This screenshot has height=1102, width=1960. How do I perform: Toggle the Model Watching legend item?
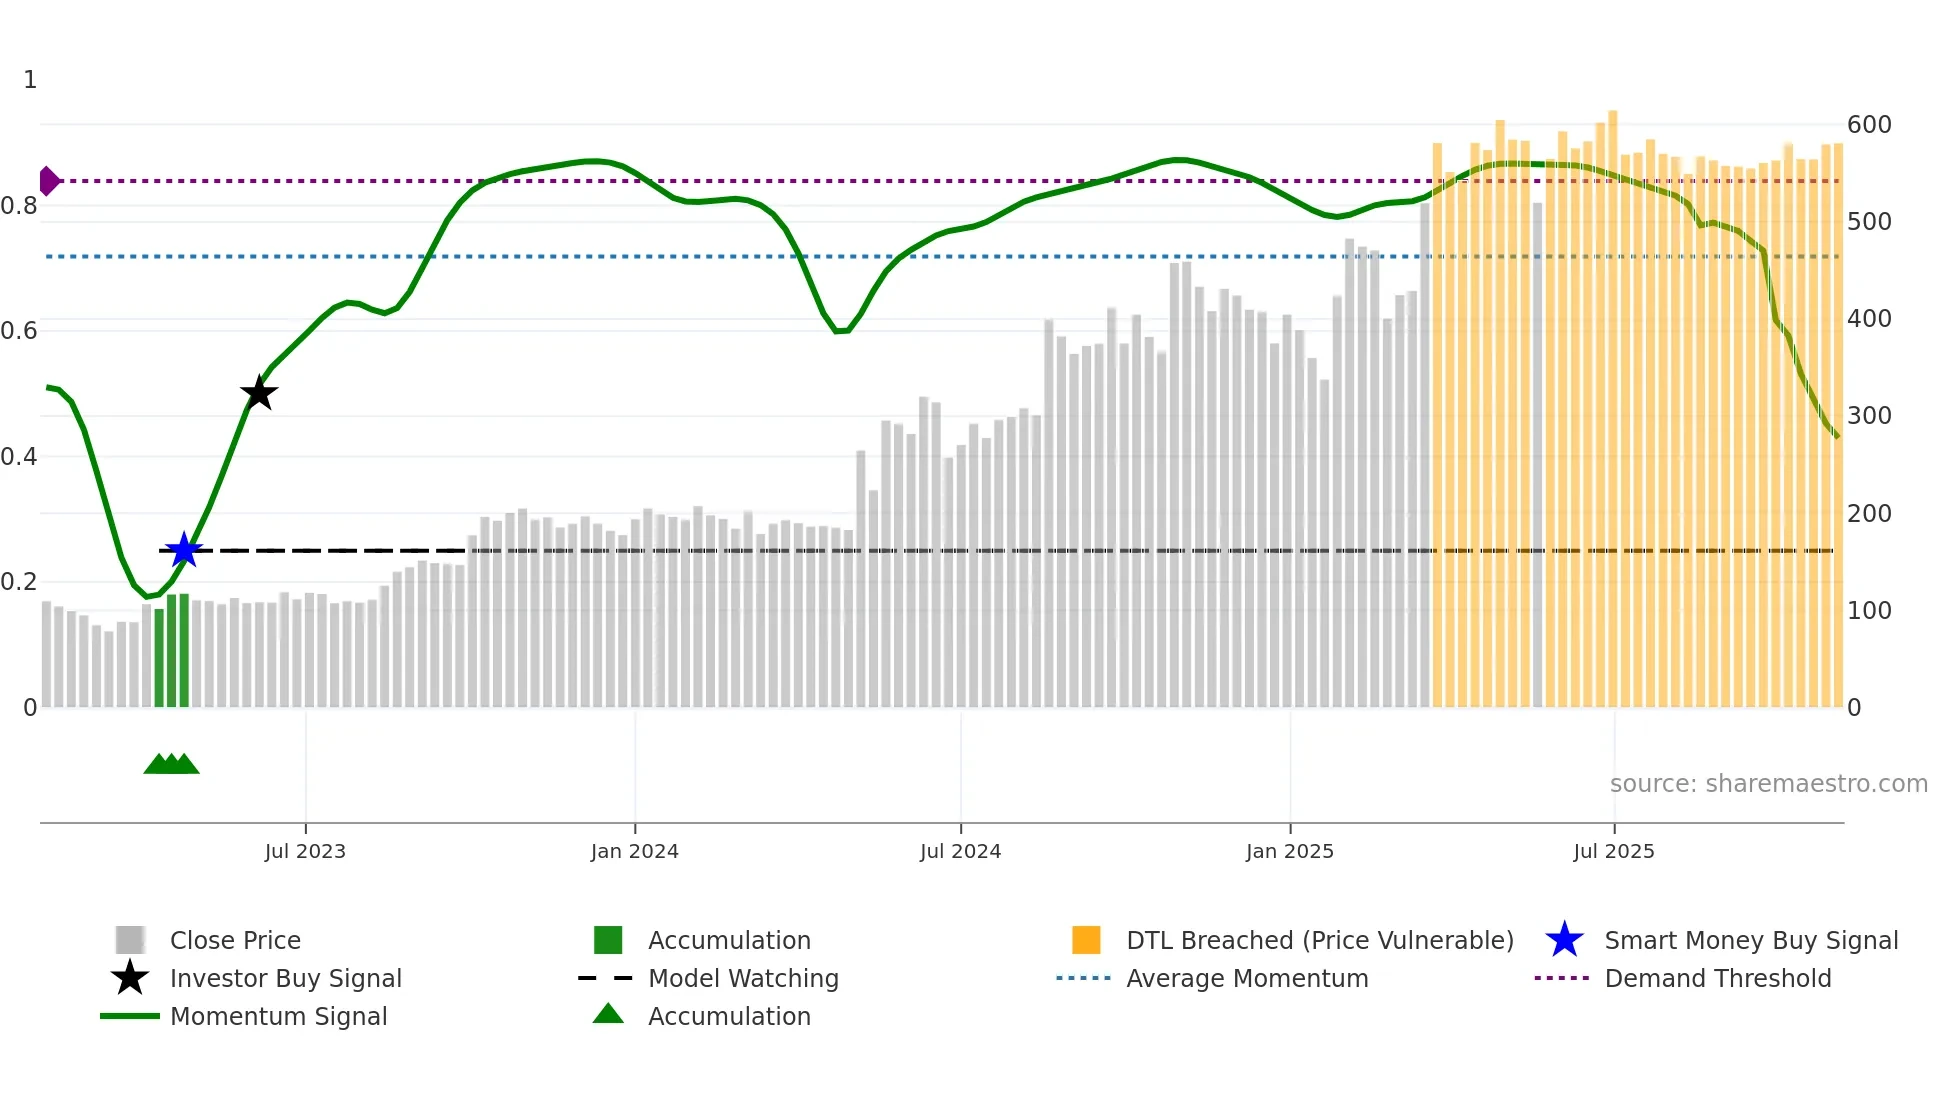[x=743, y=978]
